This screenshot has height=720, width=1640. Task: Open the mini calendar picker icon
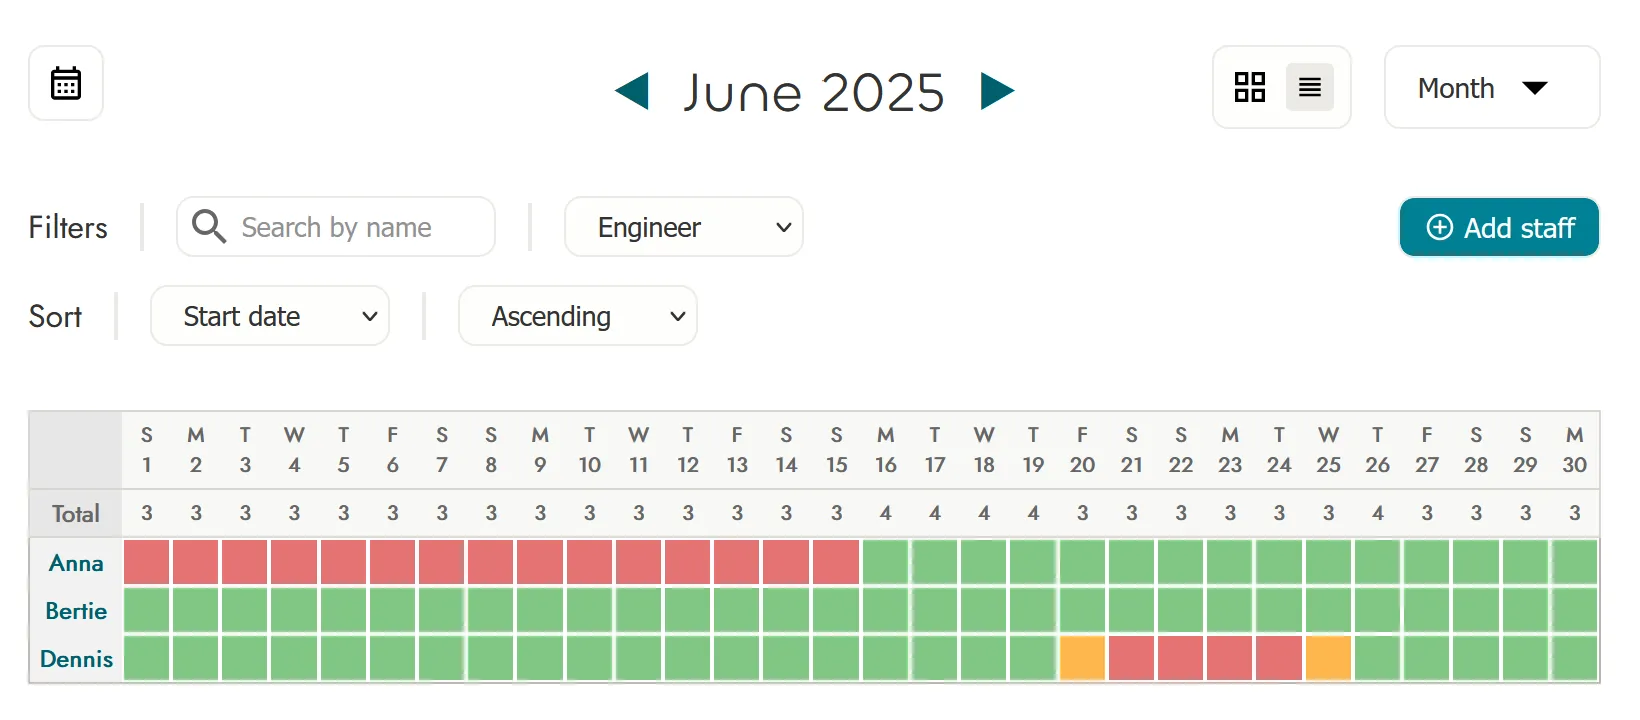(65, 83)
